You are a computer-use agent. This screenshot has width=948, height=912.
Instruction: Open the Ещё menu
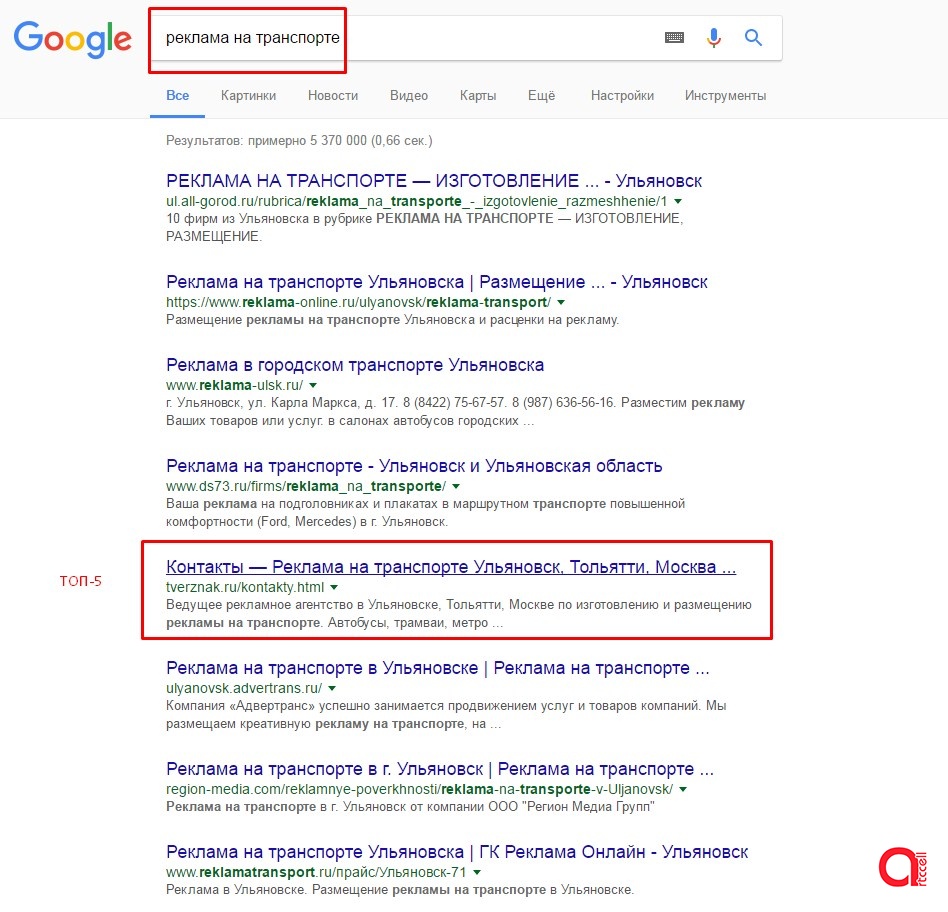(x=541, y=96)
